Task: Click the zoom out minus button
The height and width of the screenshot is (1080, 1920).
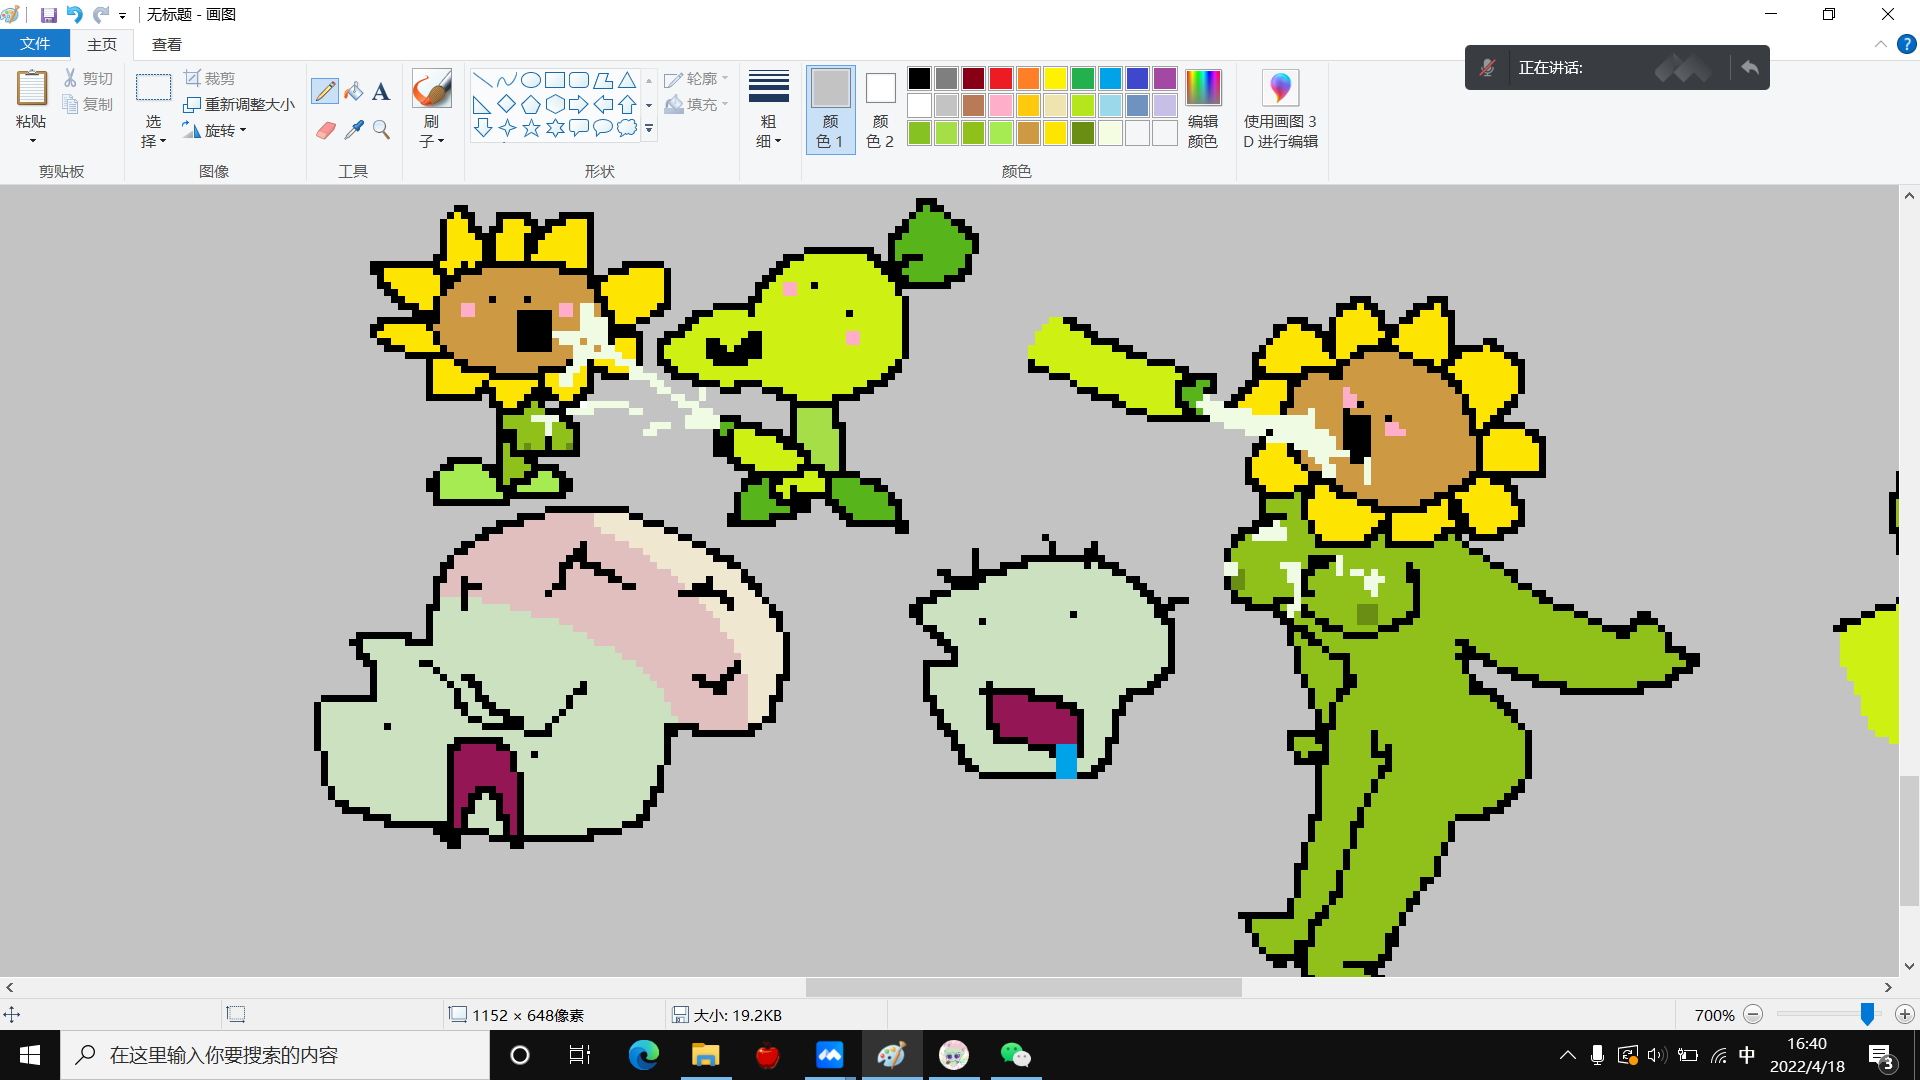Action: point(1753,1014)
